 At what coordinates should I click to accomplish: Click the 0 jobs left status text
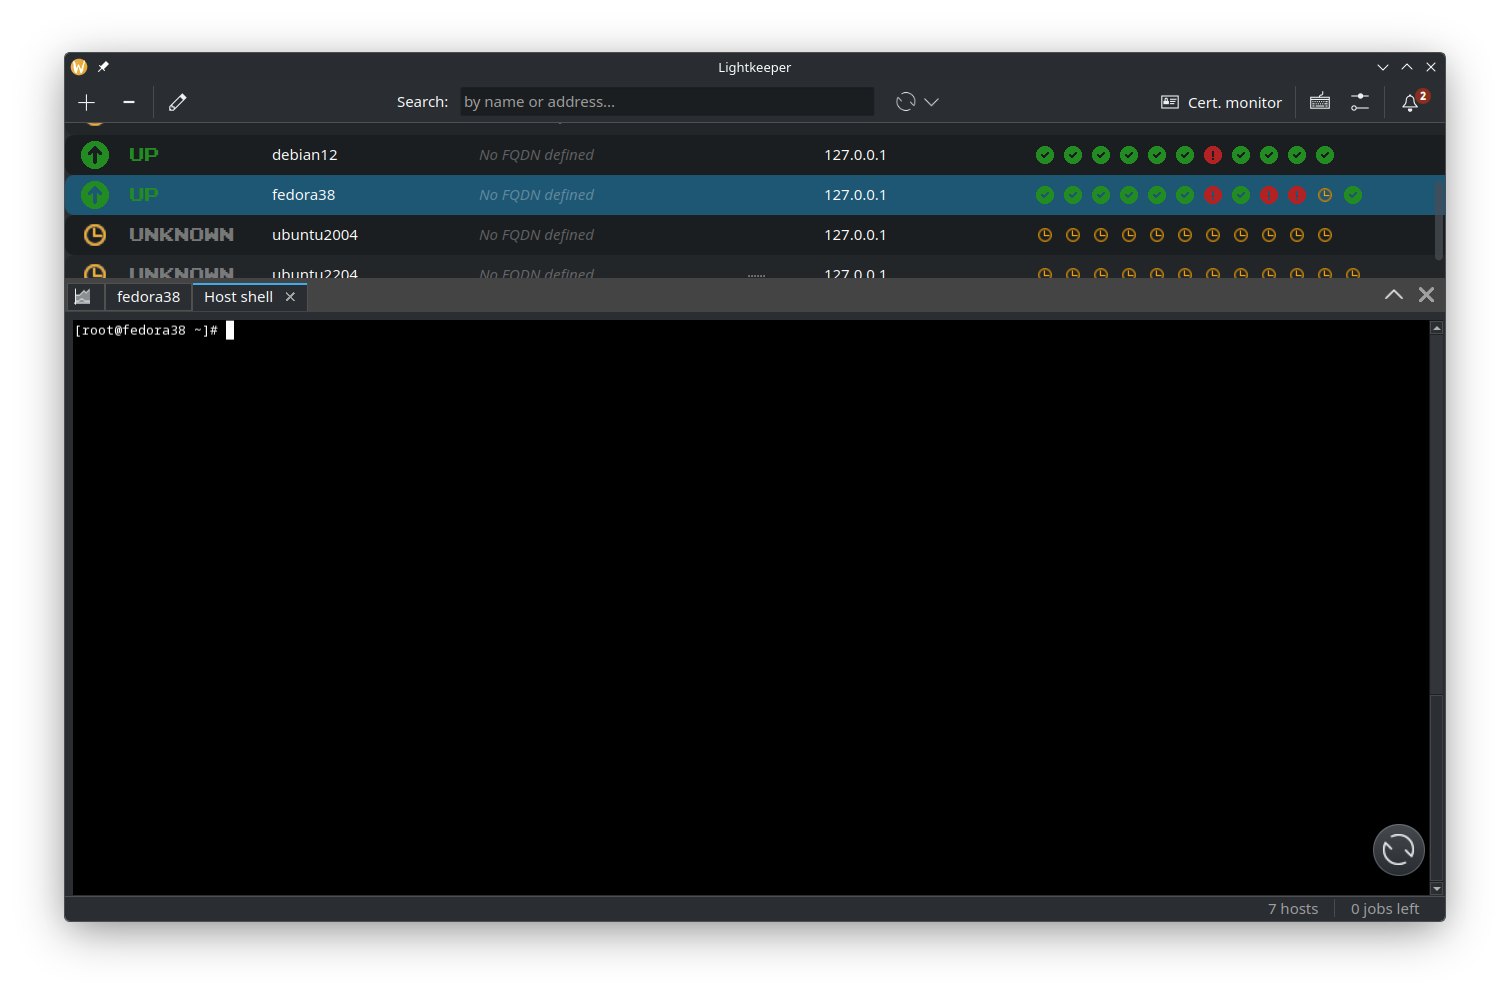(1385, 909)
